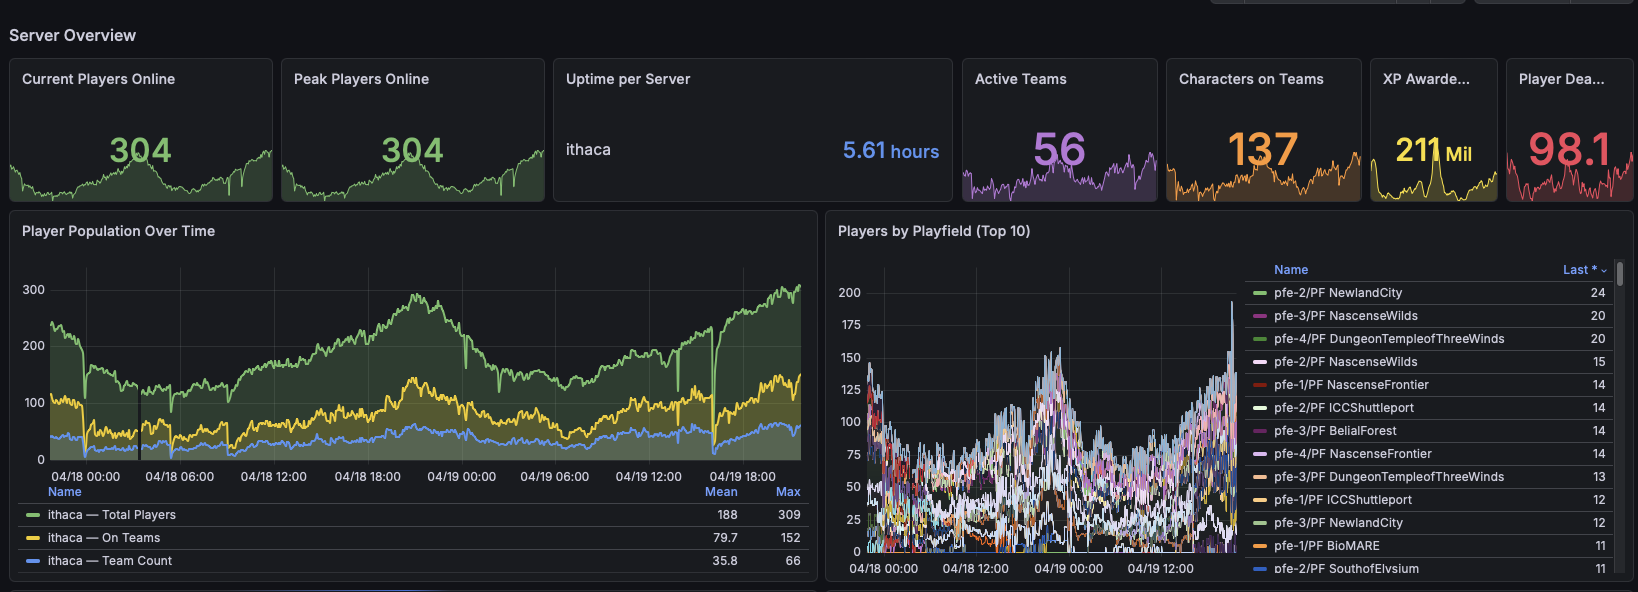Open the Players by Playfield (Top 10) panel title
Screen dimensions: 1638x592
click(x=933, y=231)
